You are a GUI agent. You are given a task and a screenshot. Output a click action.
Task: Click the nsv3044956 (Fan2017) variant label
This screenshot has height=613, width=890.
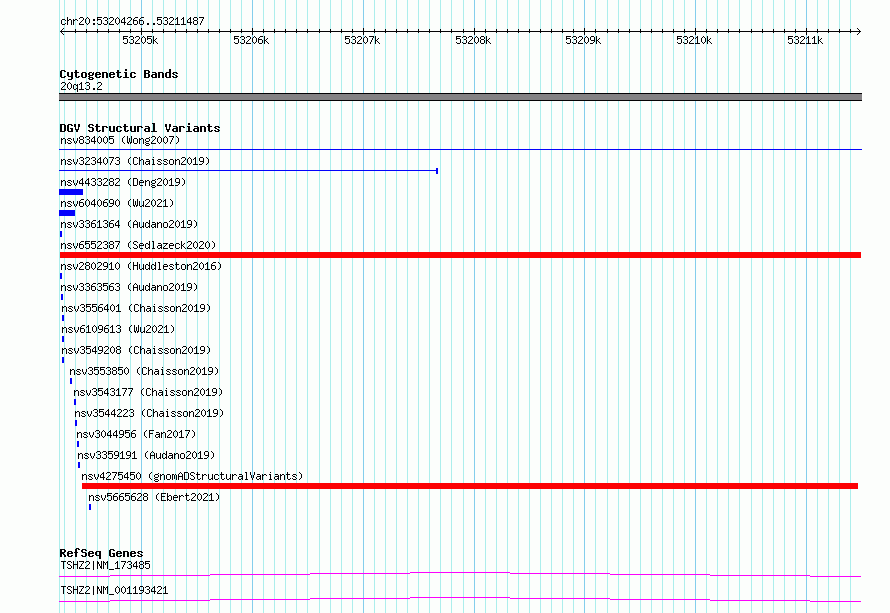coord(136,434)
